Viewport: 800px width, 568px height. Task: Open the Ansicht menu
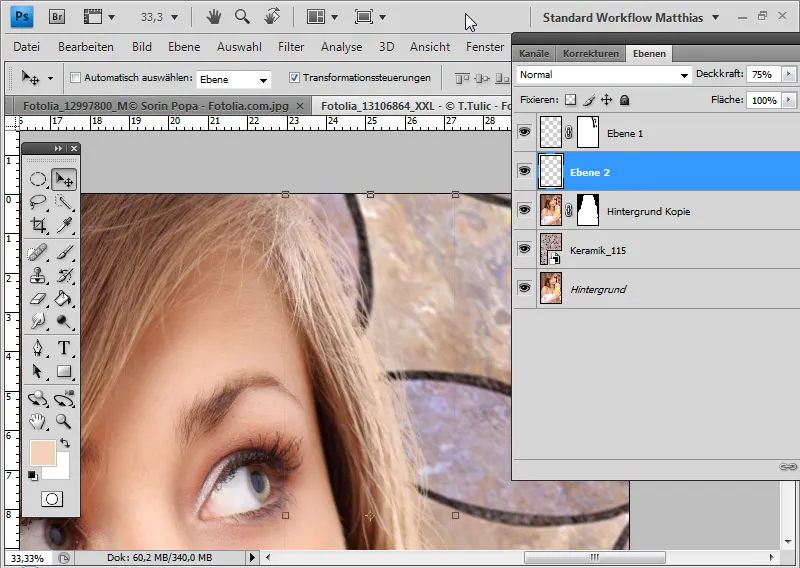pyautogui.click(x=430, y=47)
